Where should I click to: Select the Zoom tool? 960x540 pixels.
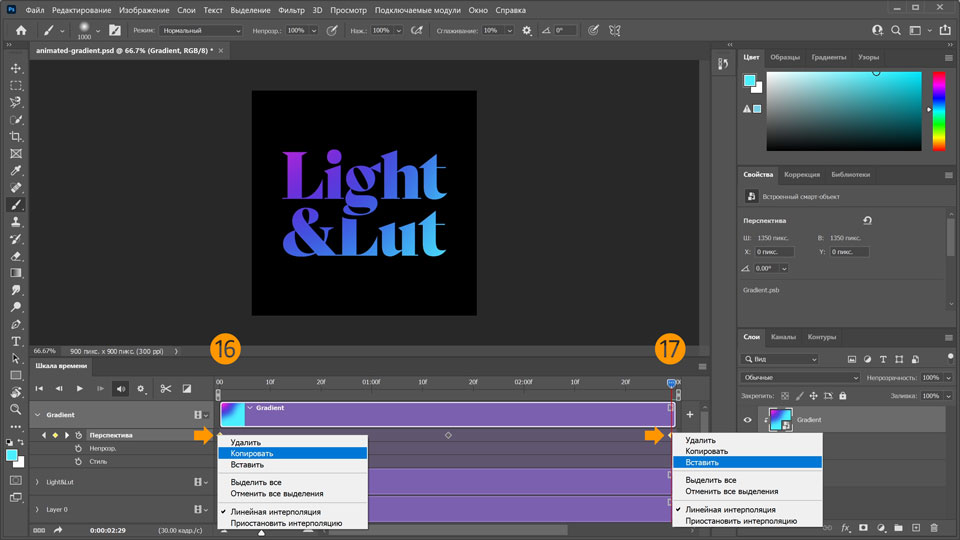(16, 409)
